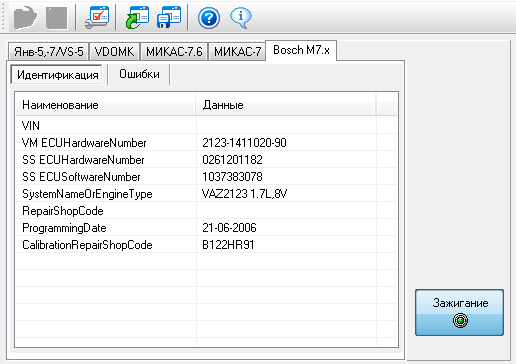Click the value 2123-1411020-90
The height and width of the screenshot is (364, 516).
[x=244, y=143]
